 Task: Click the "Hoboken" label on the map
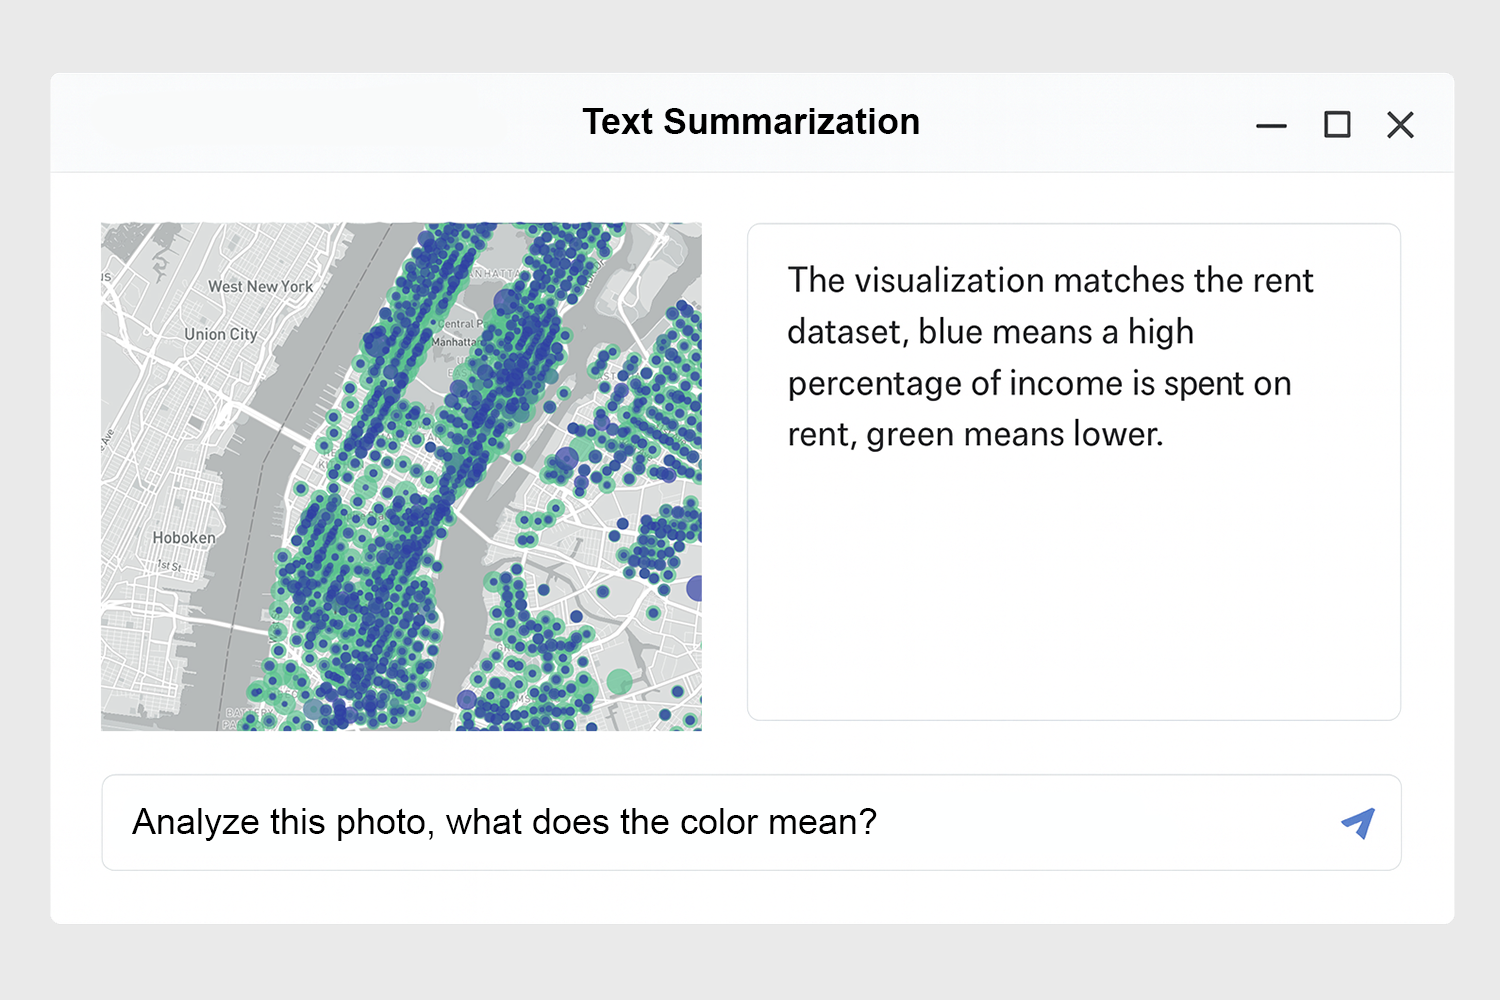[184, 538]
